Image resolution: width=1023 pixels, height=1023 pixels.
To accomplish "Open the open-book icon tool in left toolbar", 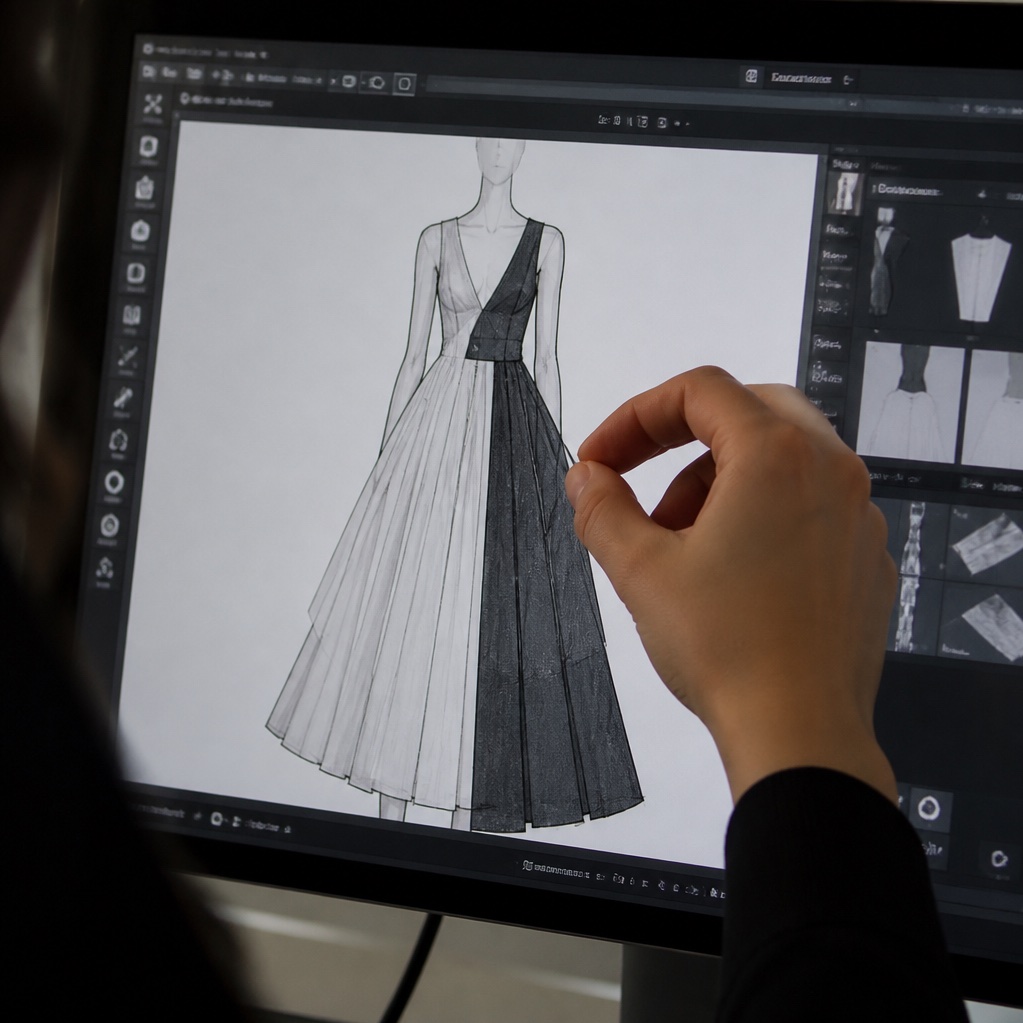I will pyautogui.click(x=132, y=315).
